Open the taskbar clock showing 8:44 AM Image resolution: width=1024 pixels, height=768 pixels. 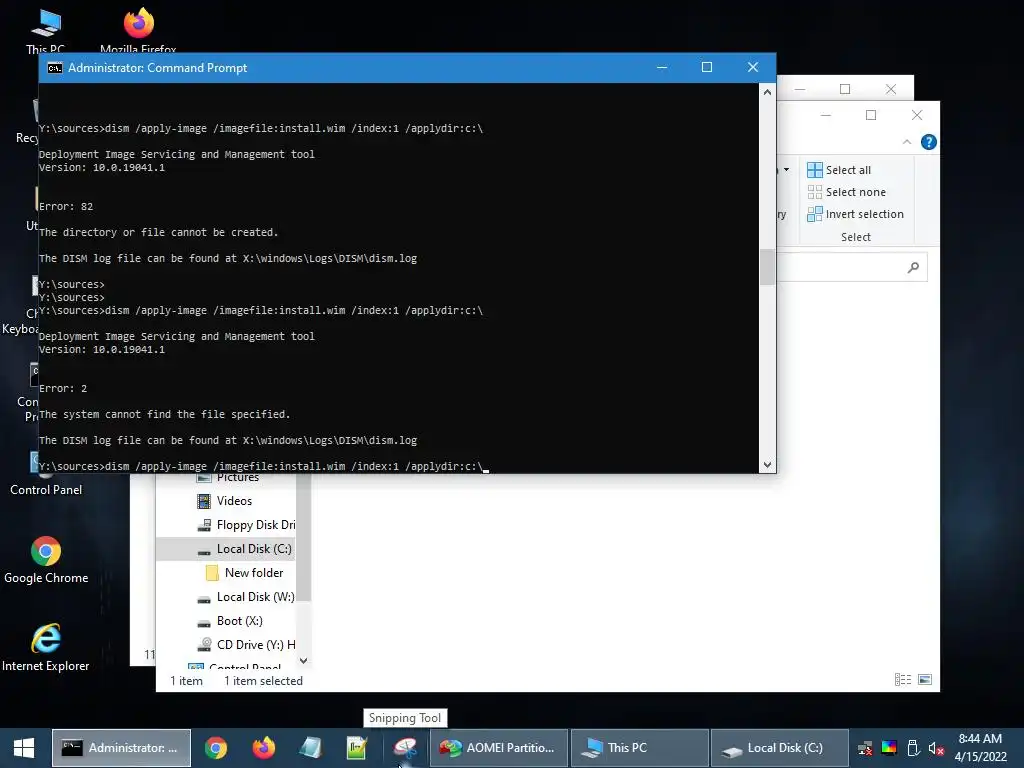980,748
